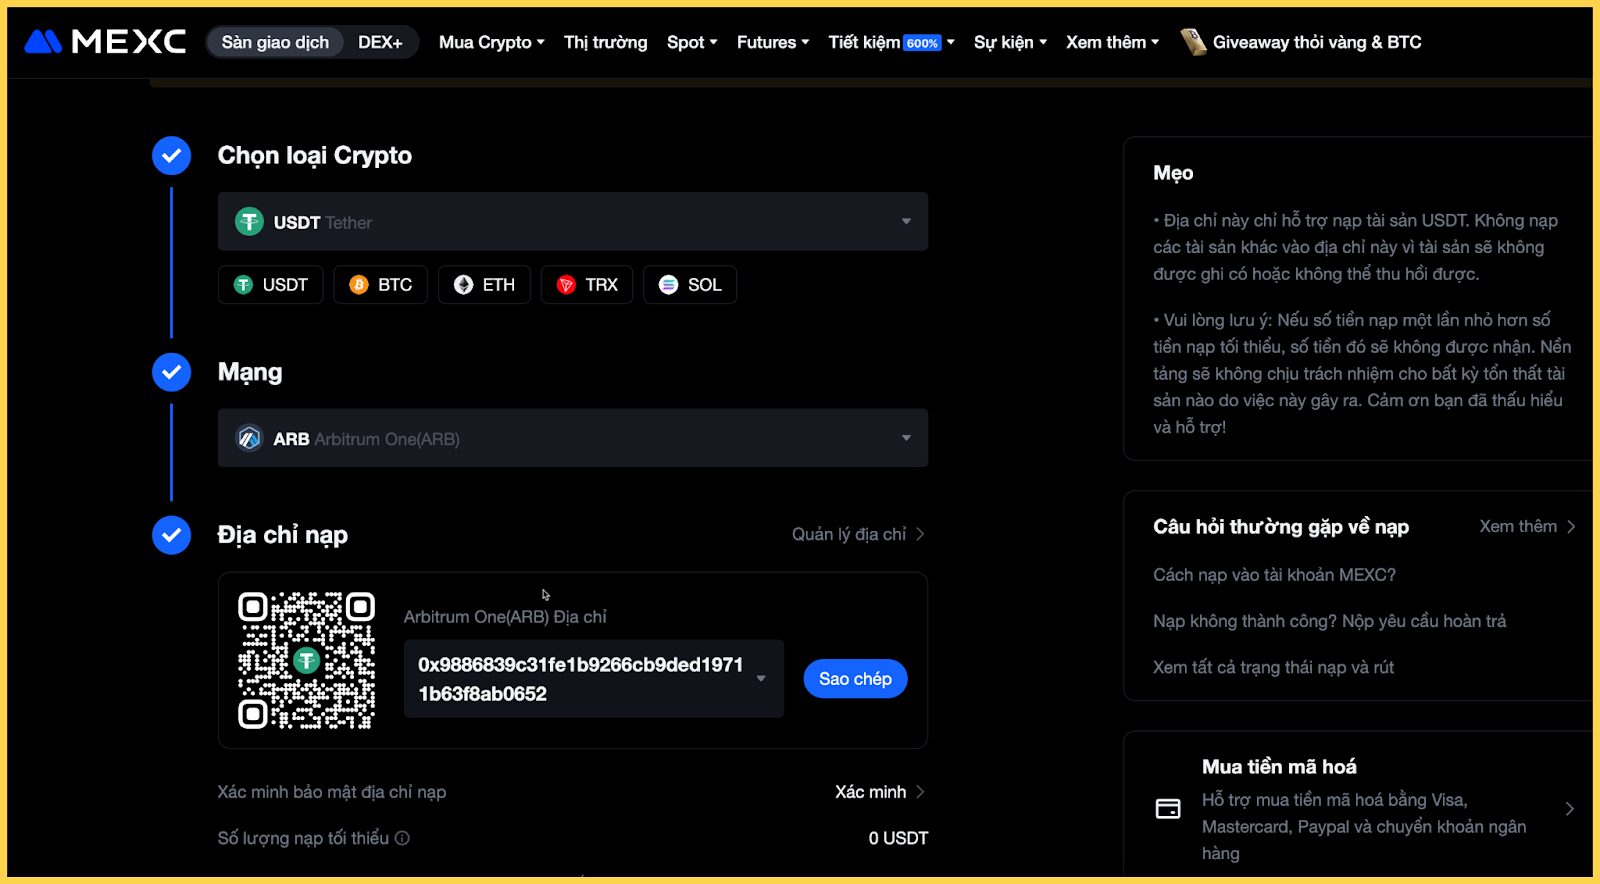This screenshot has height=884, width=1600.
Task: Click the Mạng step checkmark
Action: click(172, 372)
